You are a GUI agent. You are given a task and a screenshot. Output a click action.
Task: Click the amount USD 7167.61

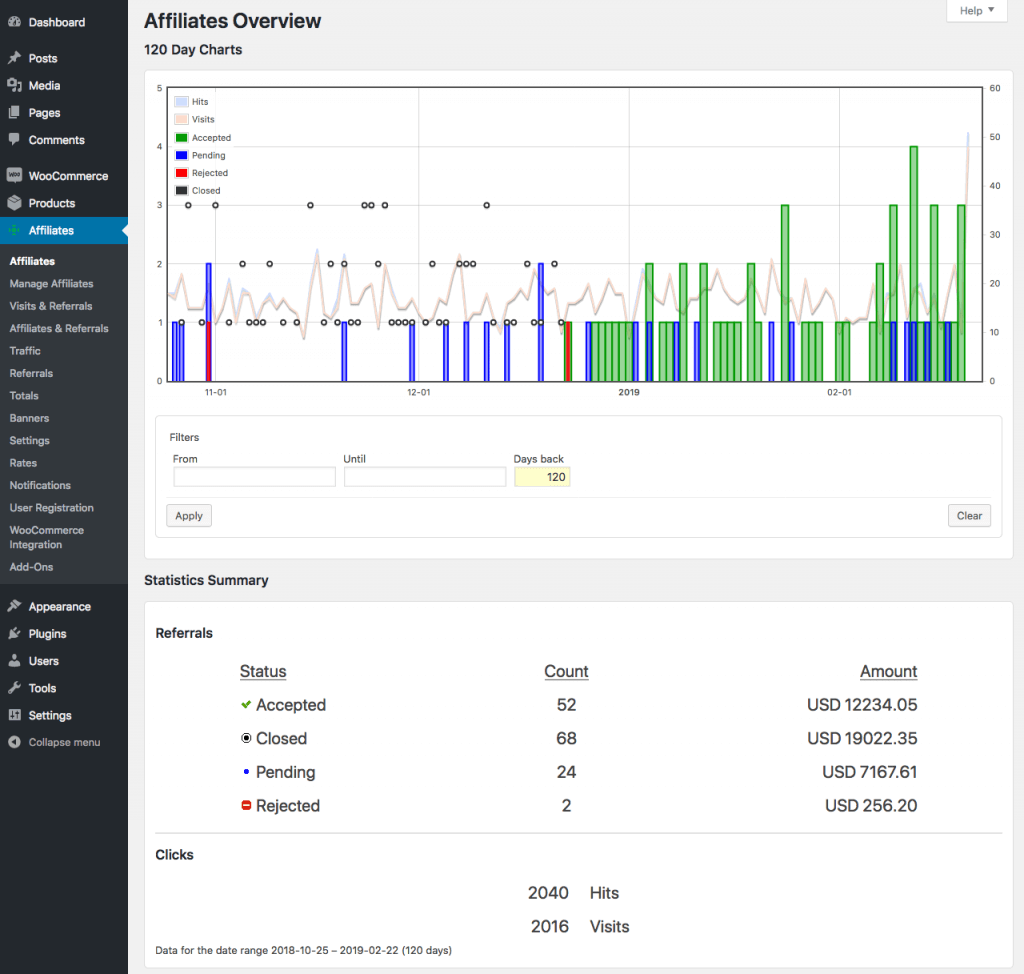point(870,771)
